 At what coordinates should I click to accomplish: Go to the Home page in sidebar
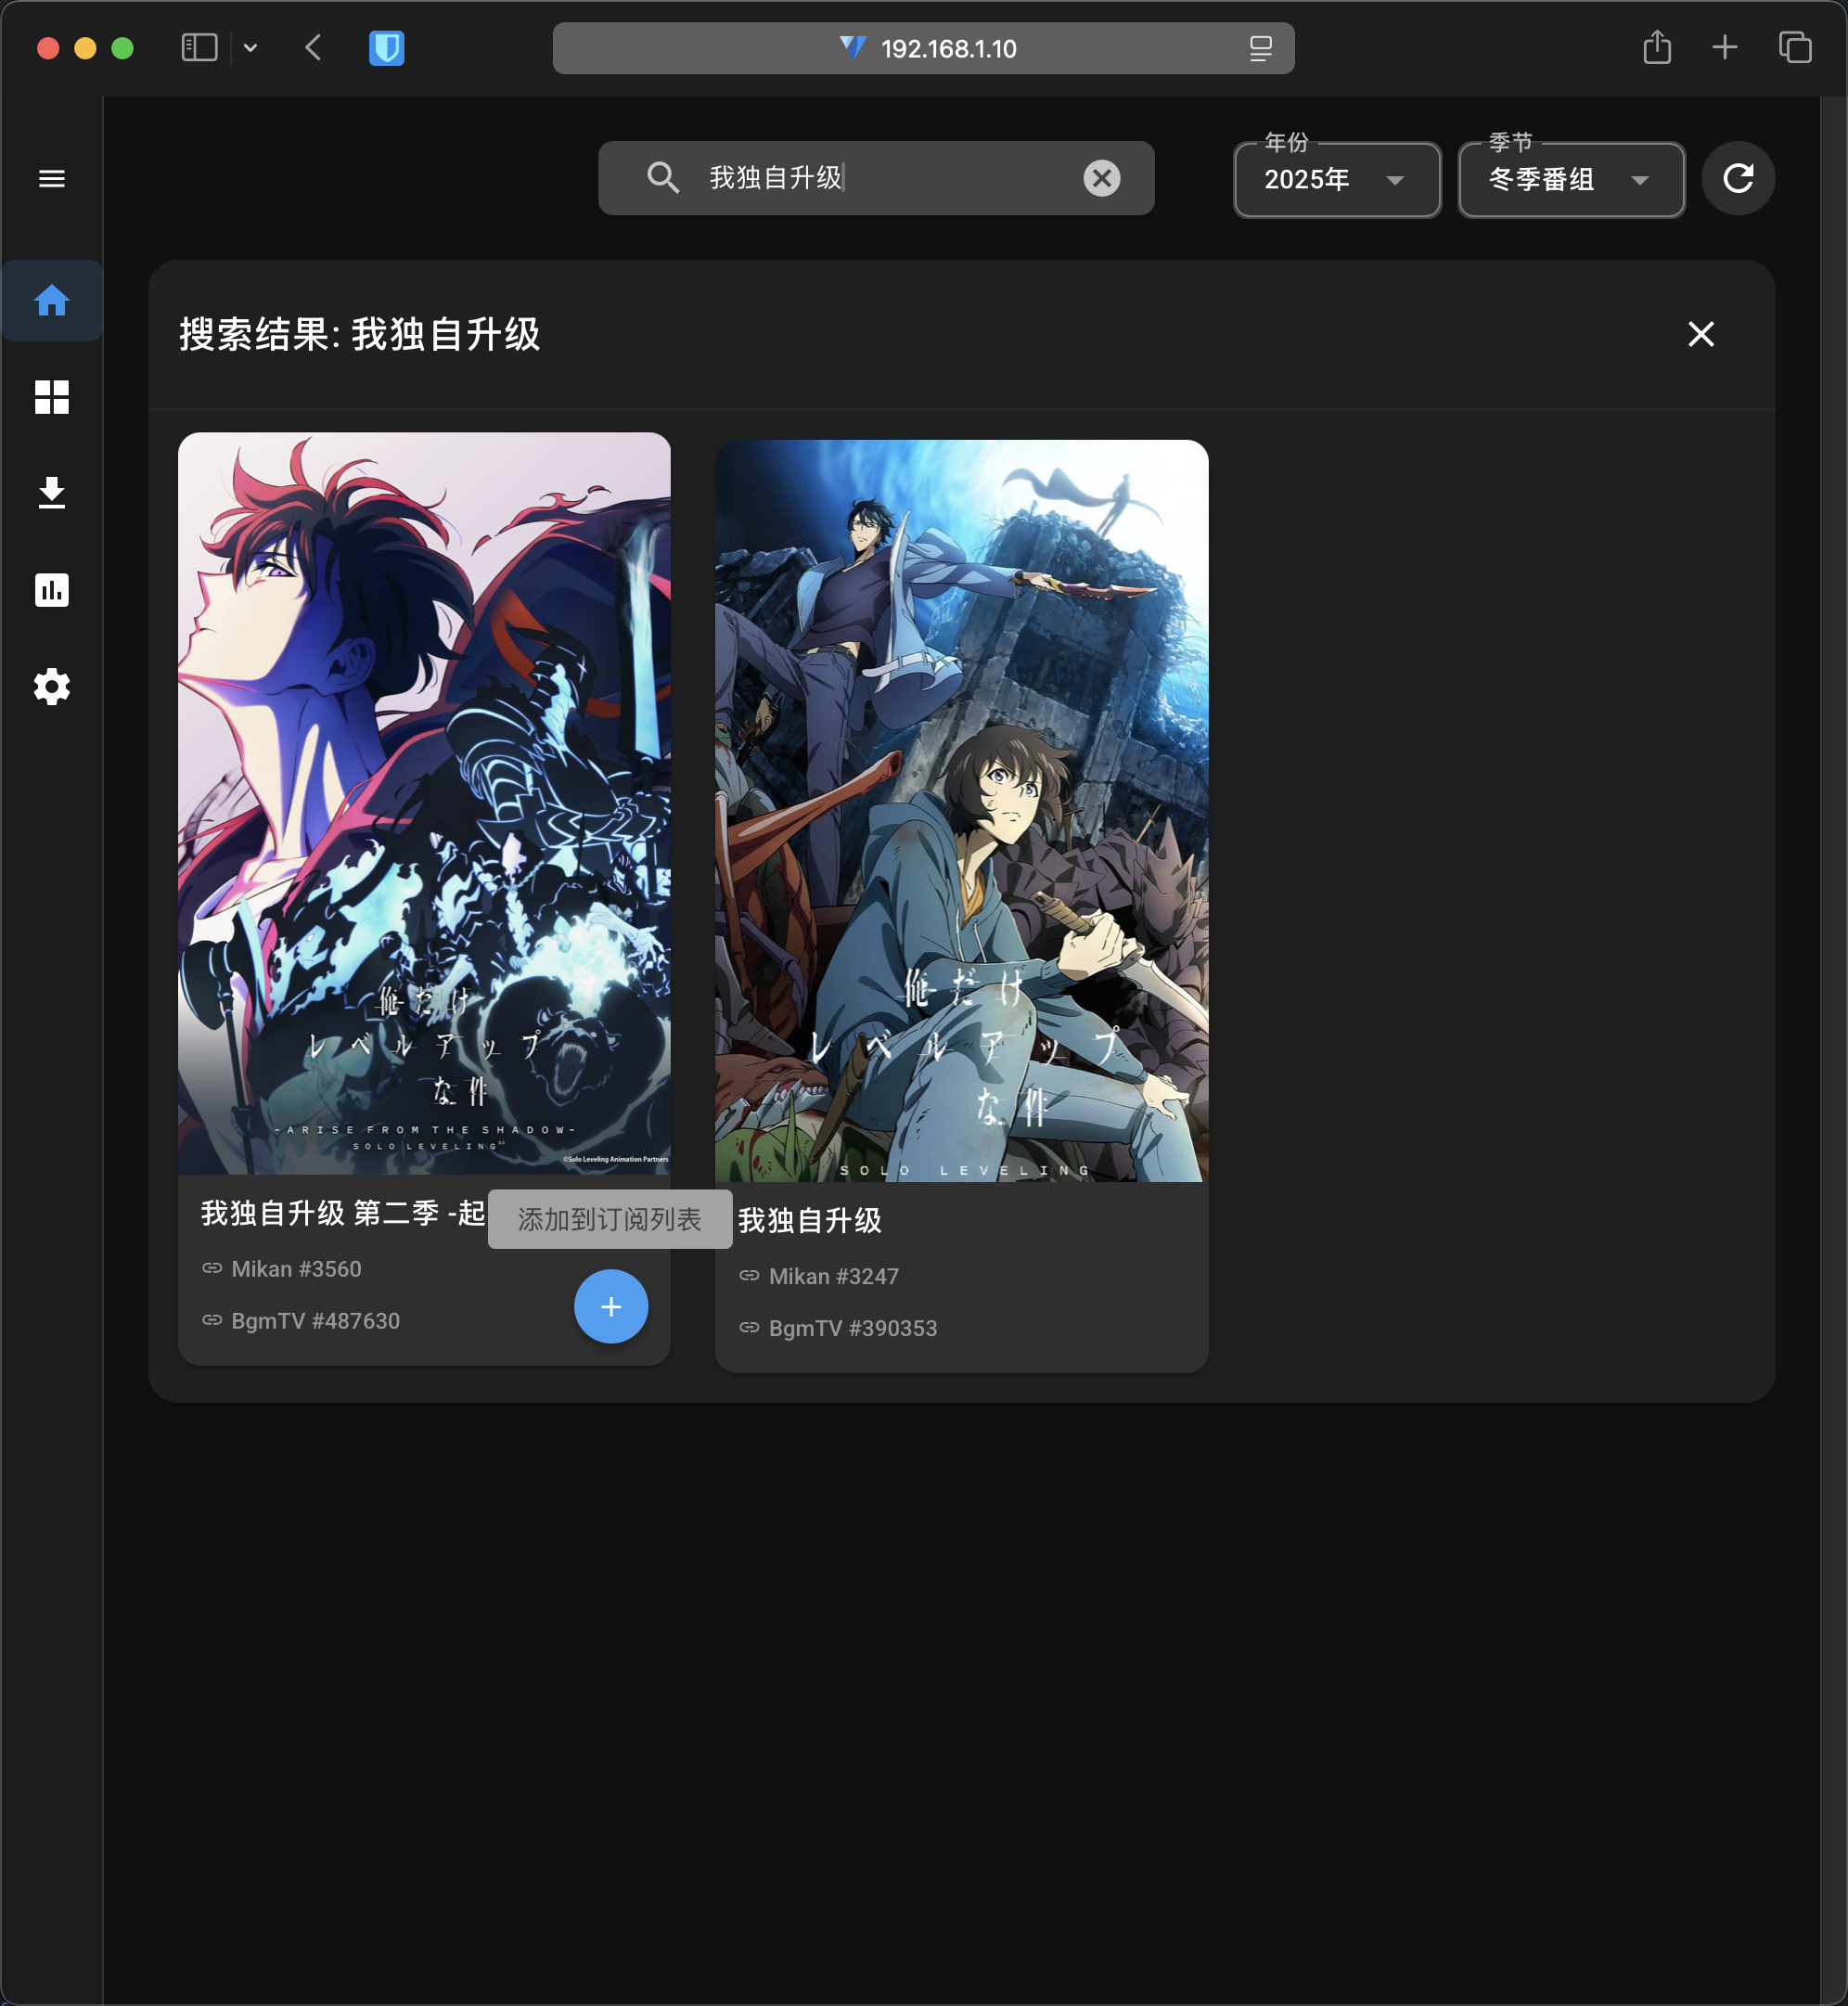click(x=52, y=301)
